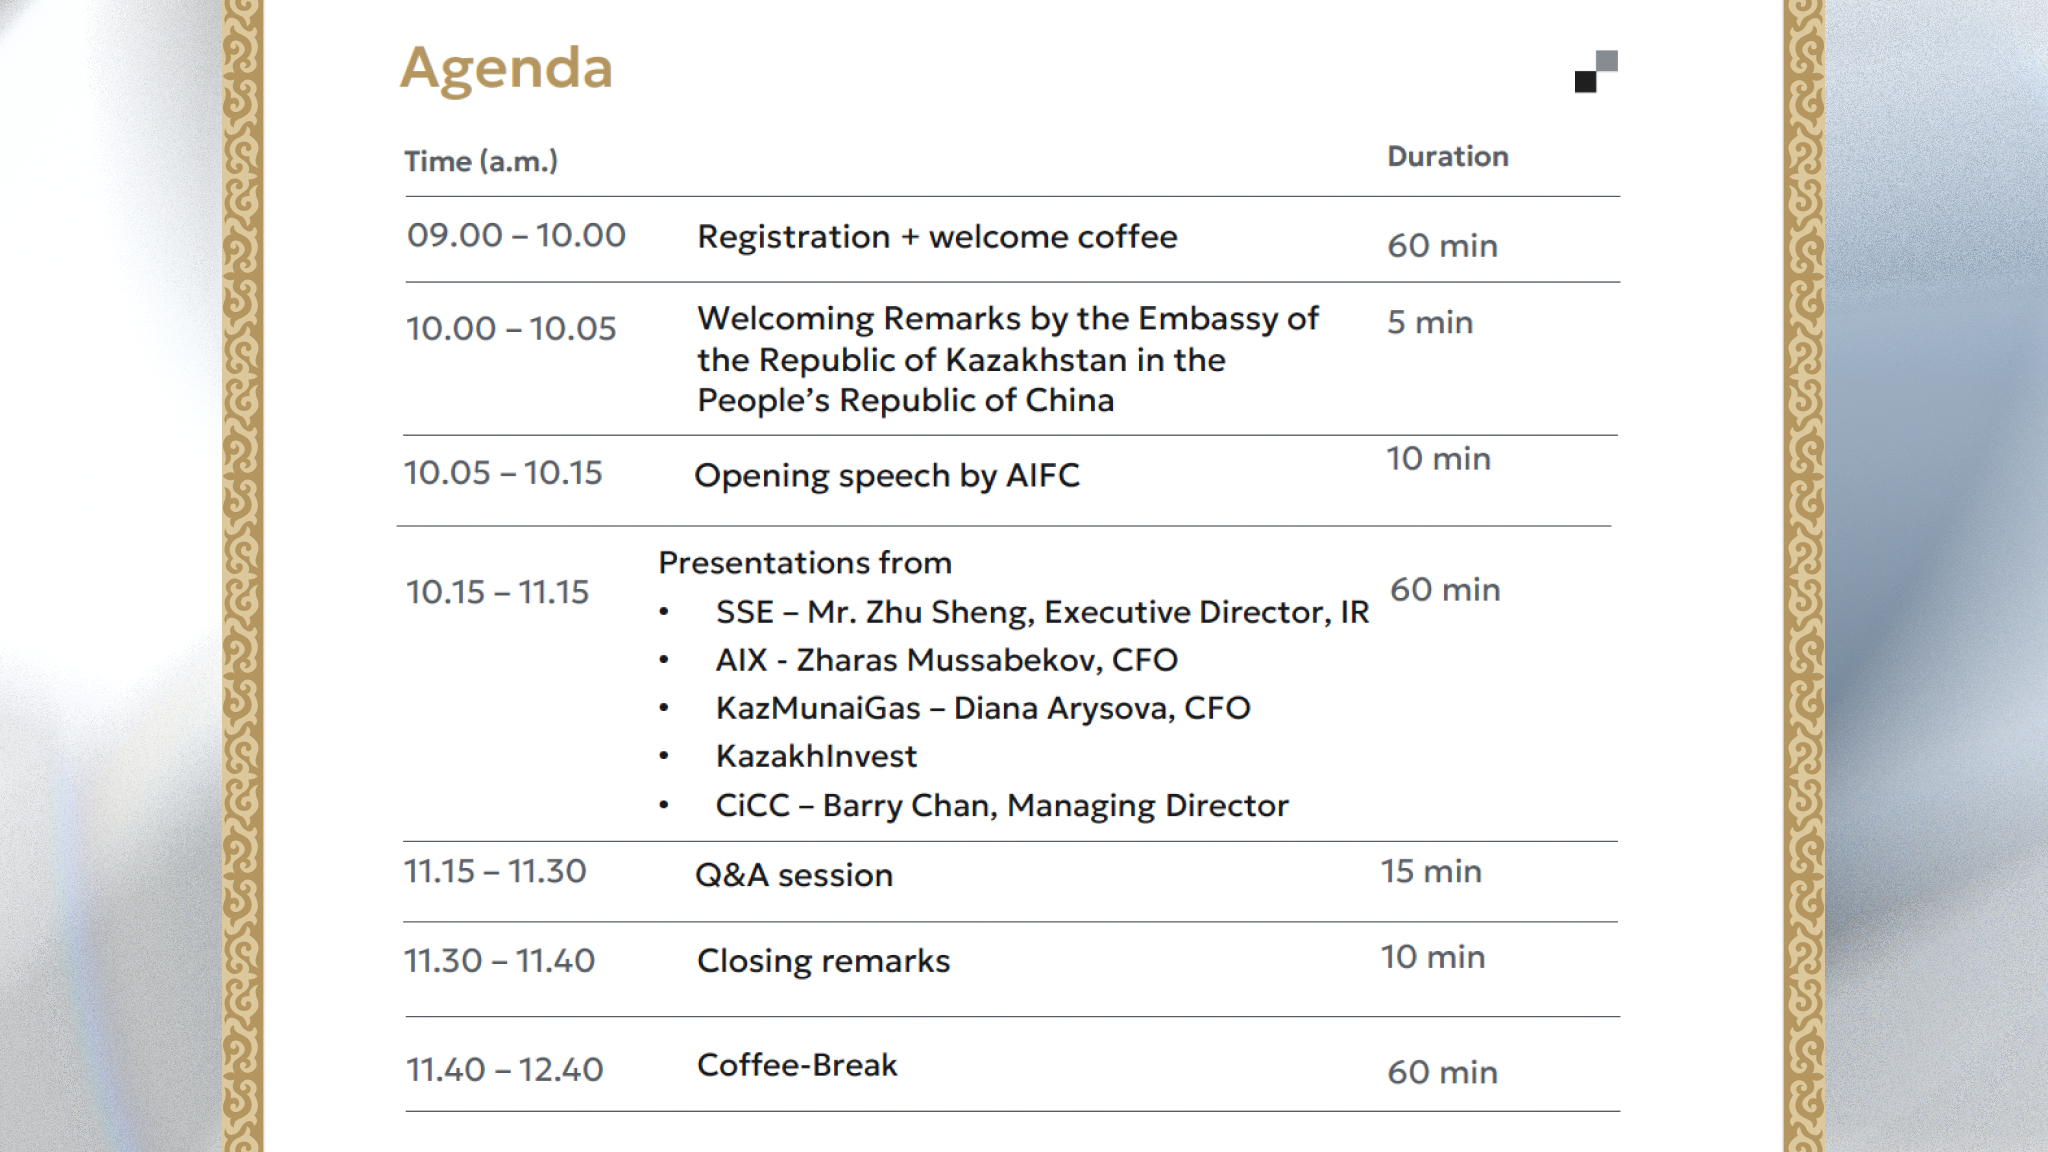Click the Coffee-Break entry

(797, 1065)
